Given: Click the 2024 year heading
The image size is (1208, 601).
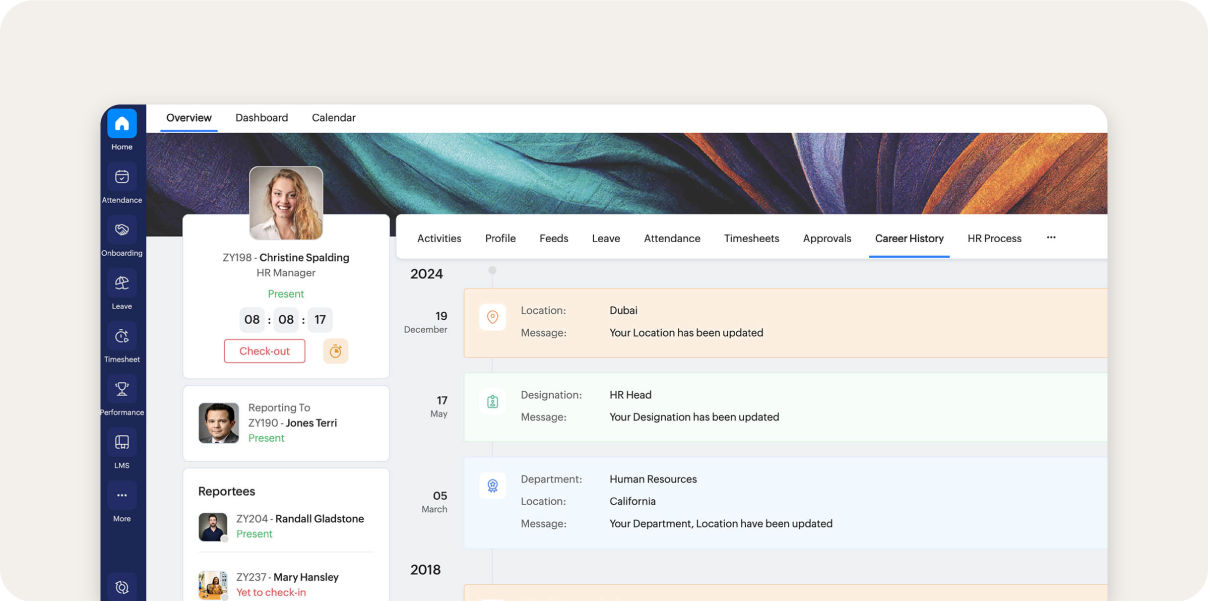Looking at the screenshot, I should click(427, 274).
